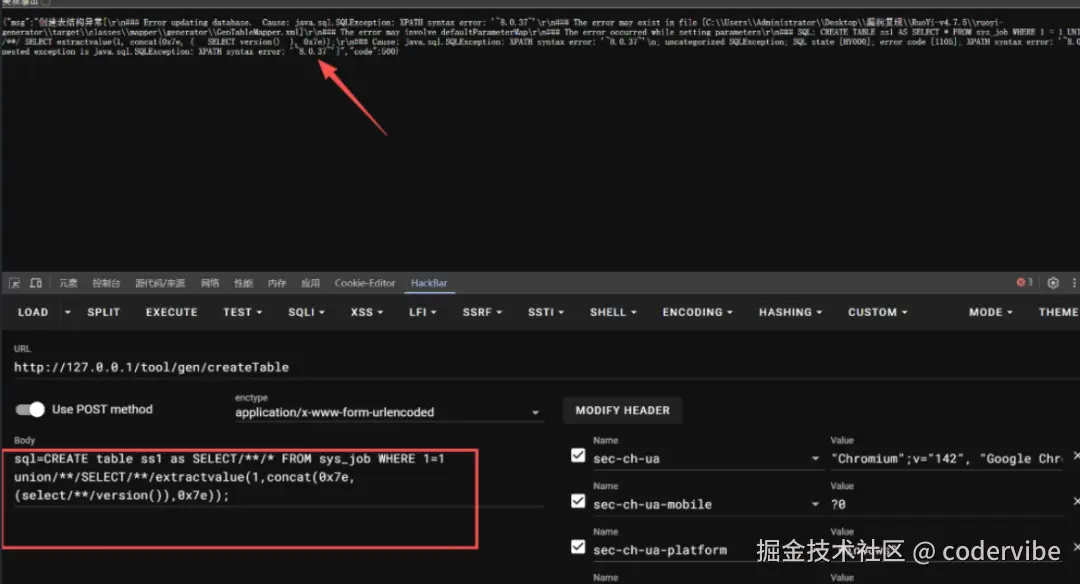The height and width of the screenshot is (584, 1080).
Task: Open the 应用 tab
Action: point(310,283)
